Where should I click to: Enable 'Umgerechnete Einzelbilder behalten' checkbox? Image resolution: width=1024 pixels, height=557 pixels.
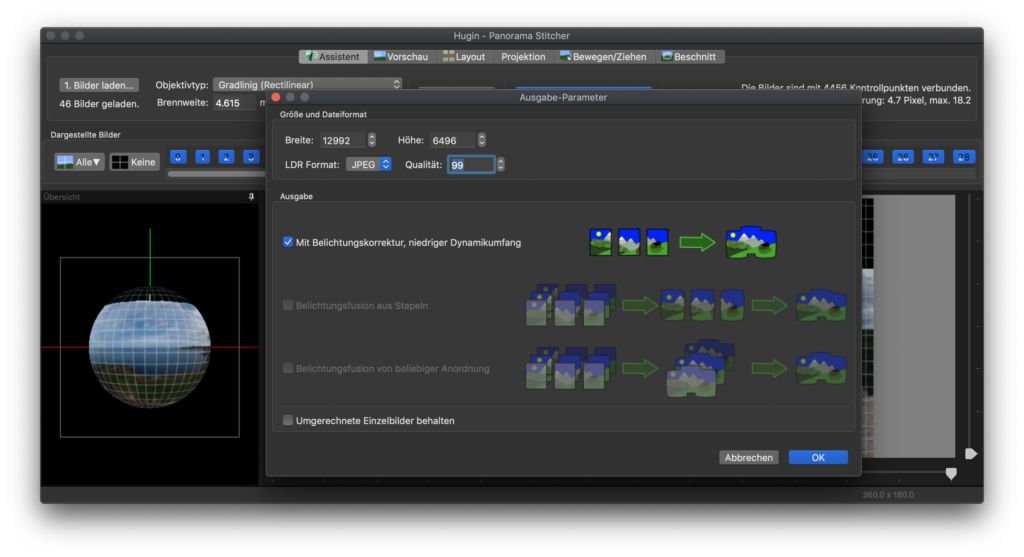(x=288, y=421)
